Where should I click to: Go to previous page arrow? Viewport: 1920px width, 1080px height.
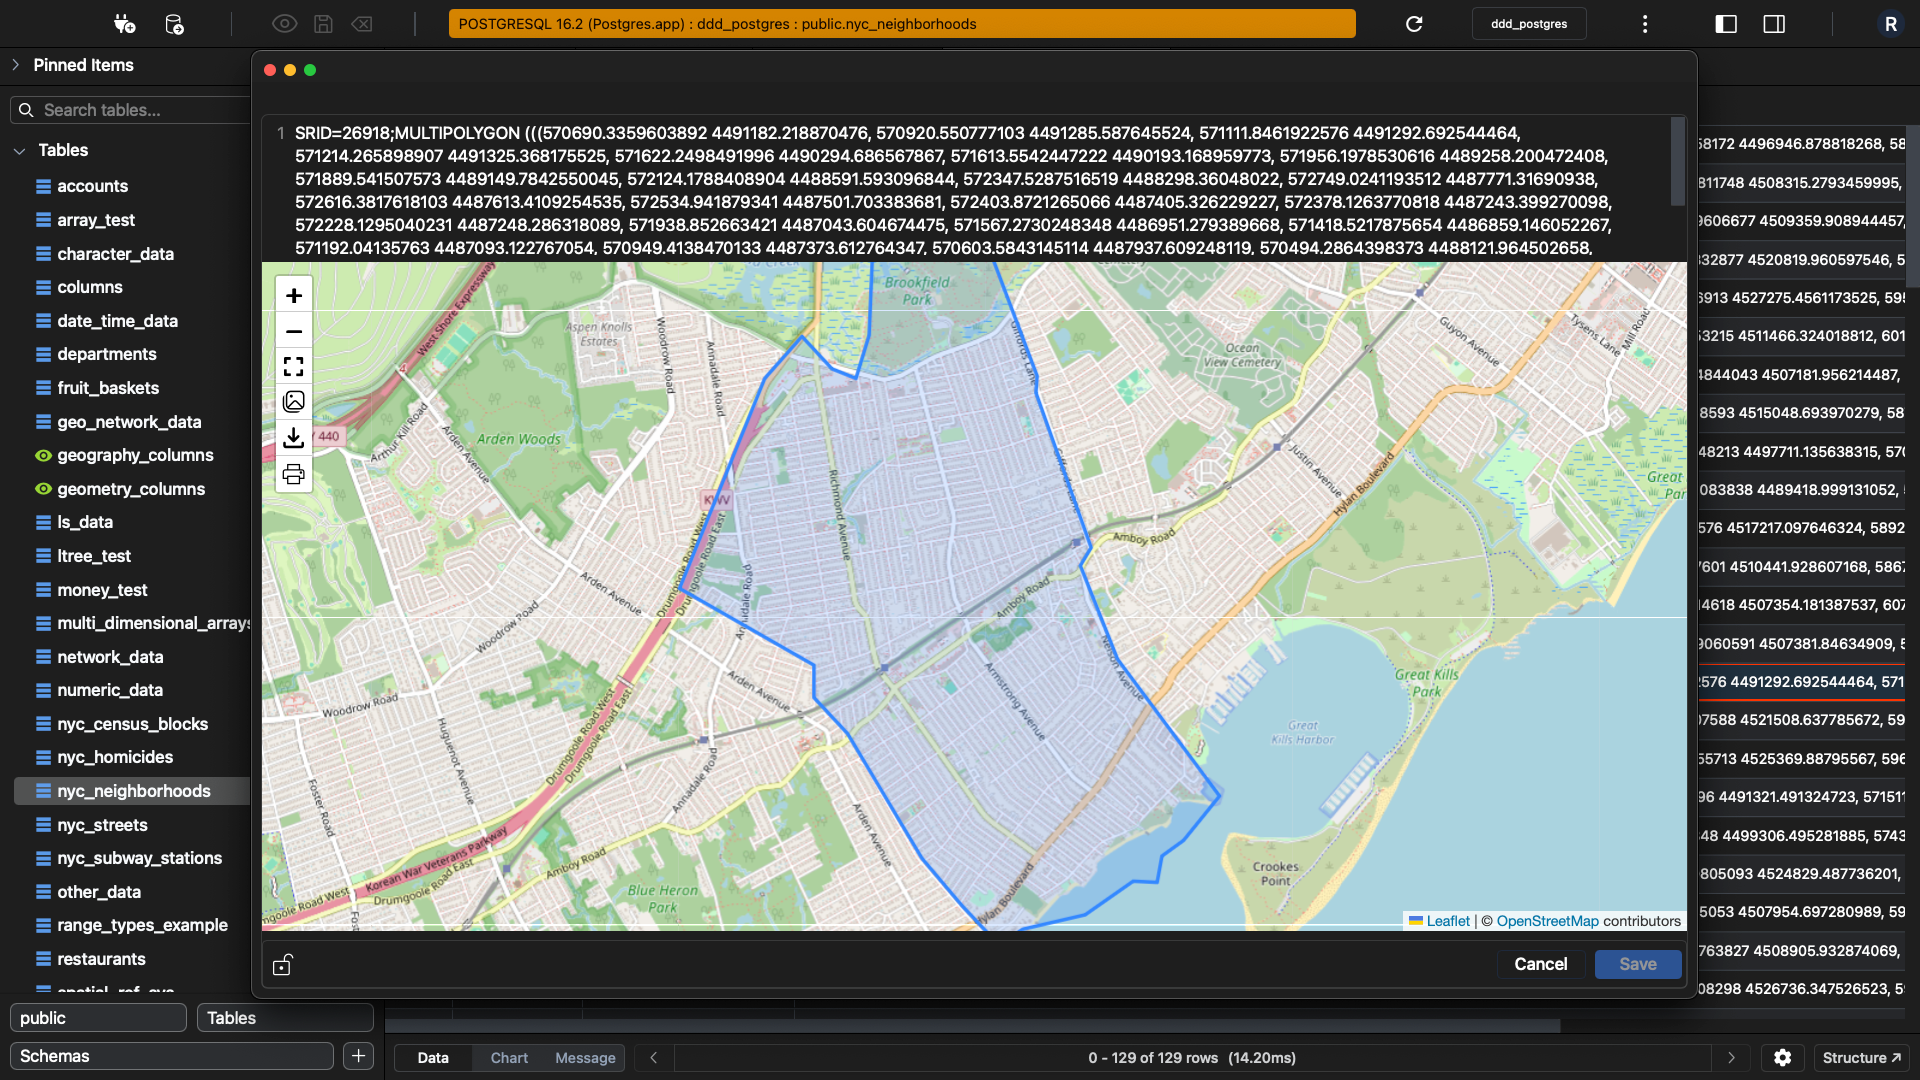tap(654, 1058)
